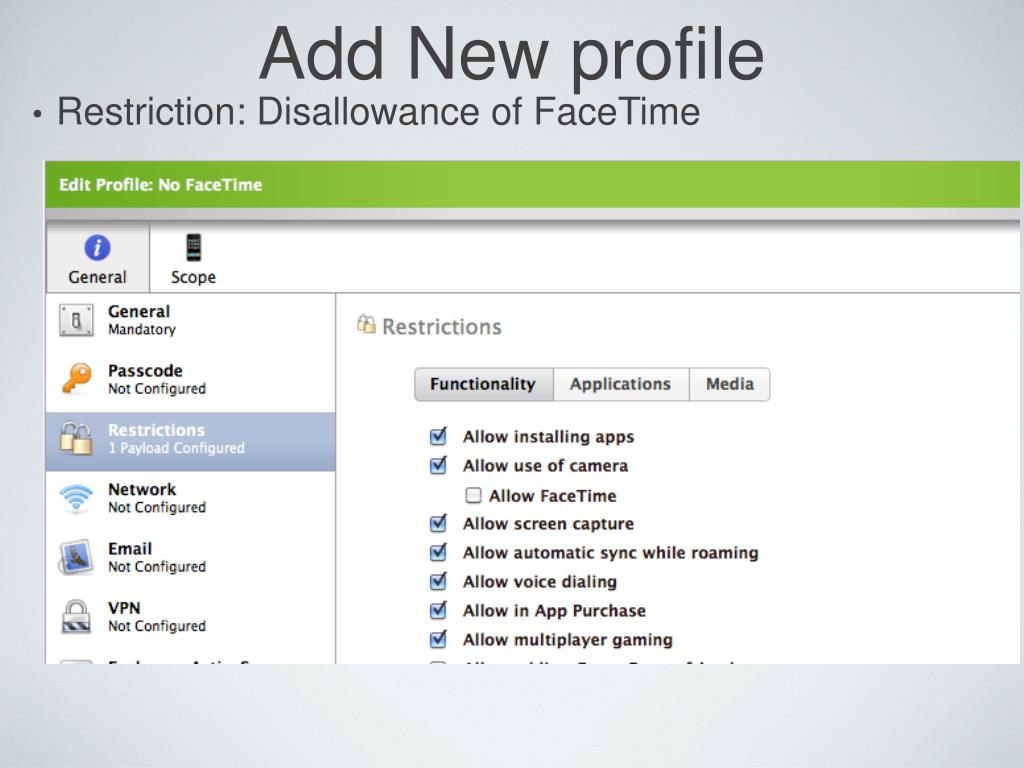Uncheck Allow use of camera

click(x=438, y=465)
